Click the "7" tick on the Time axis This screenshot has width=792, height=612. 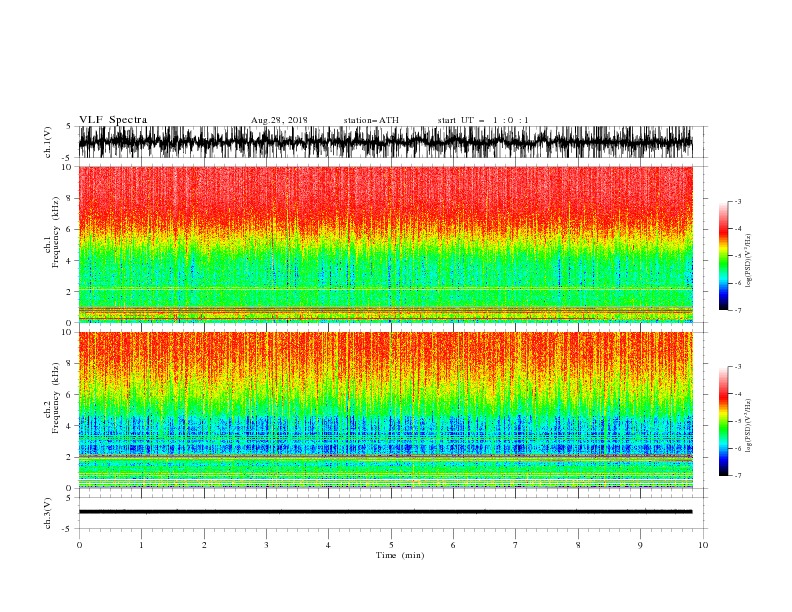coord(516,545)
